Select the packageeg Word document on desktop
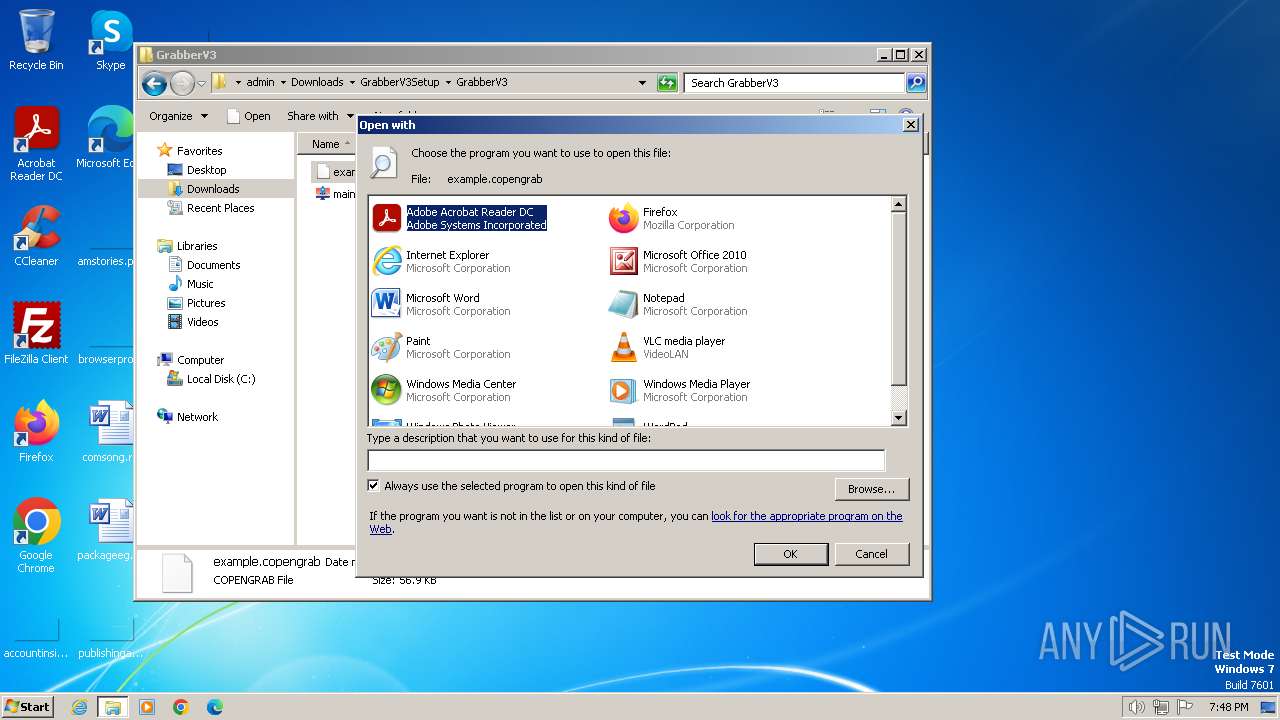This screenshot has height=720, width=1280. tap(108, 530)
